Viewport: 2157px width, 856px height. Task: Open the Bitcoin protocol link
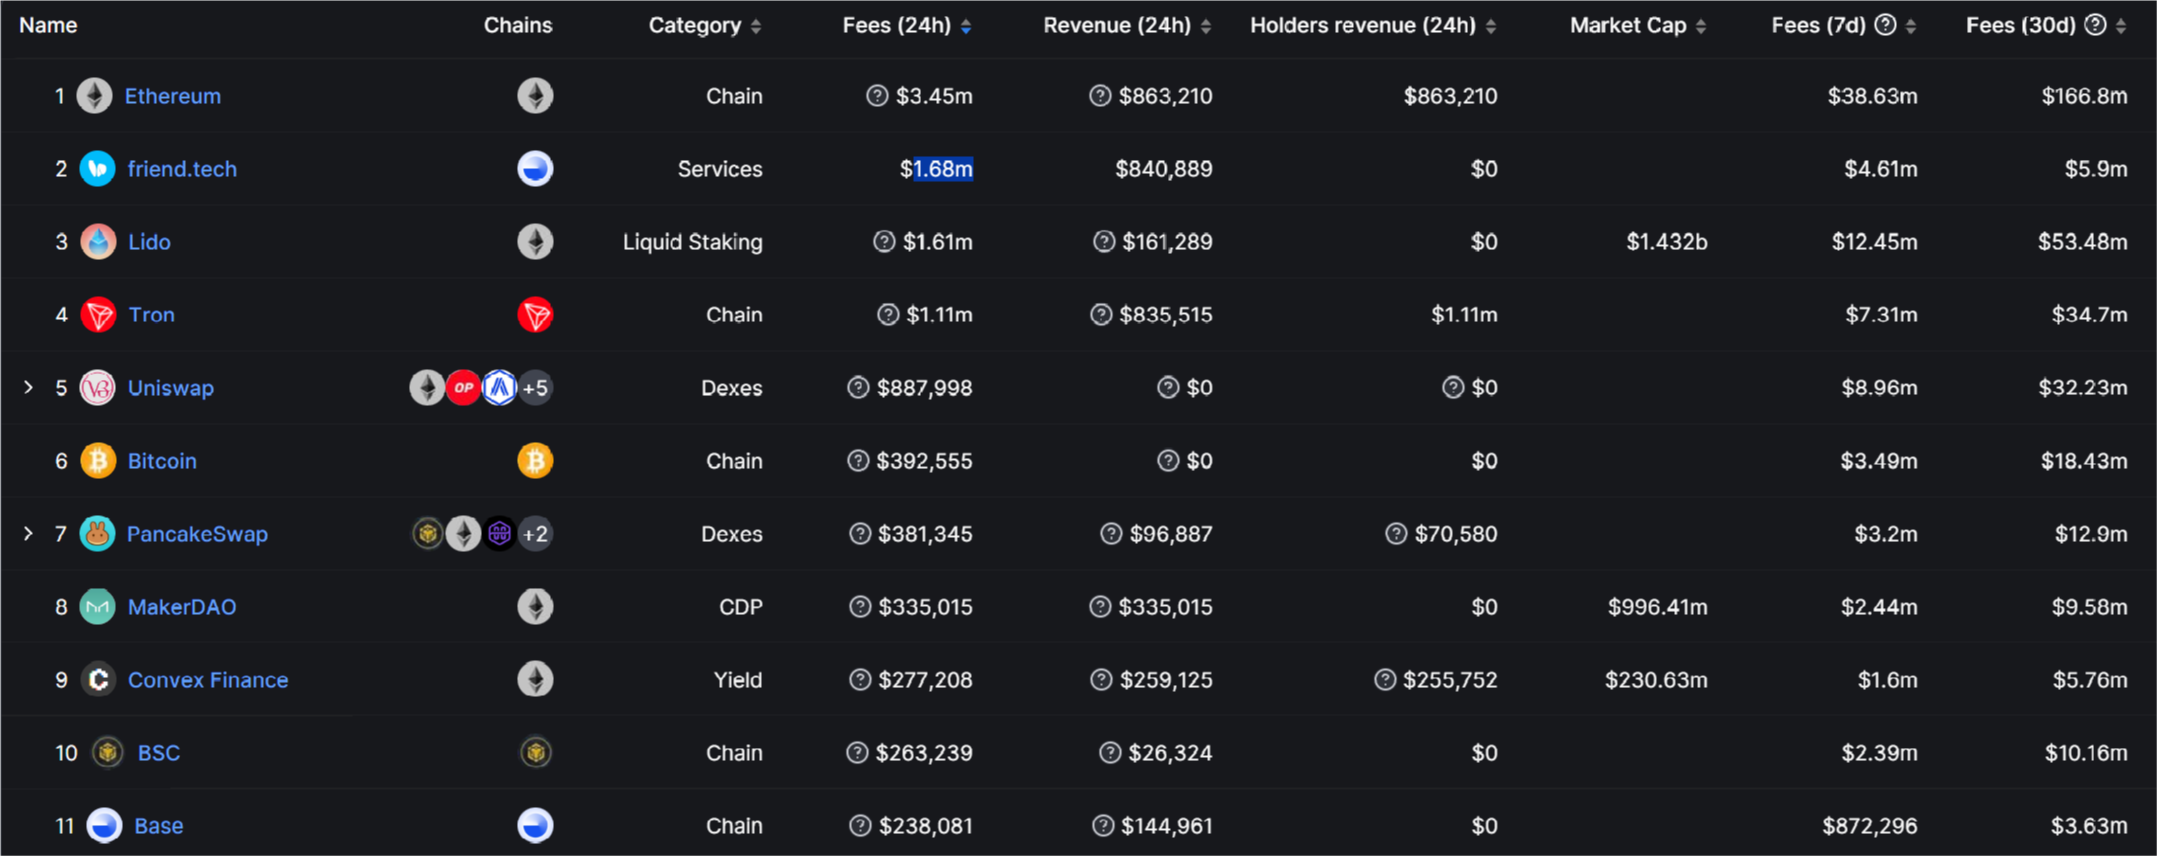point(162,461)
